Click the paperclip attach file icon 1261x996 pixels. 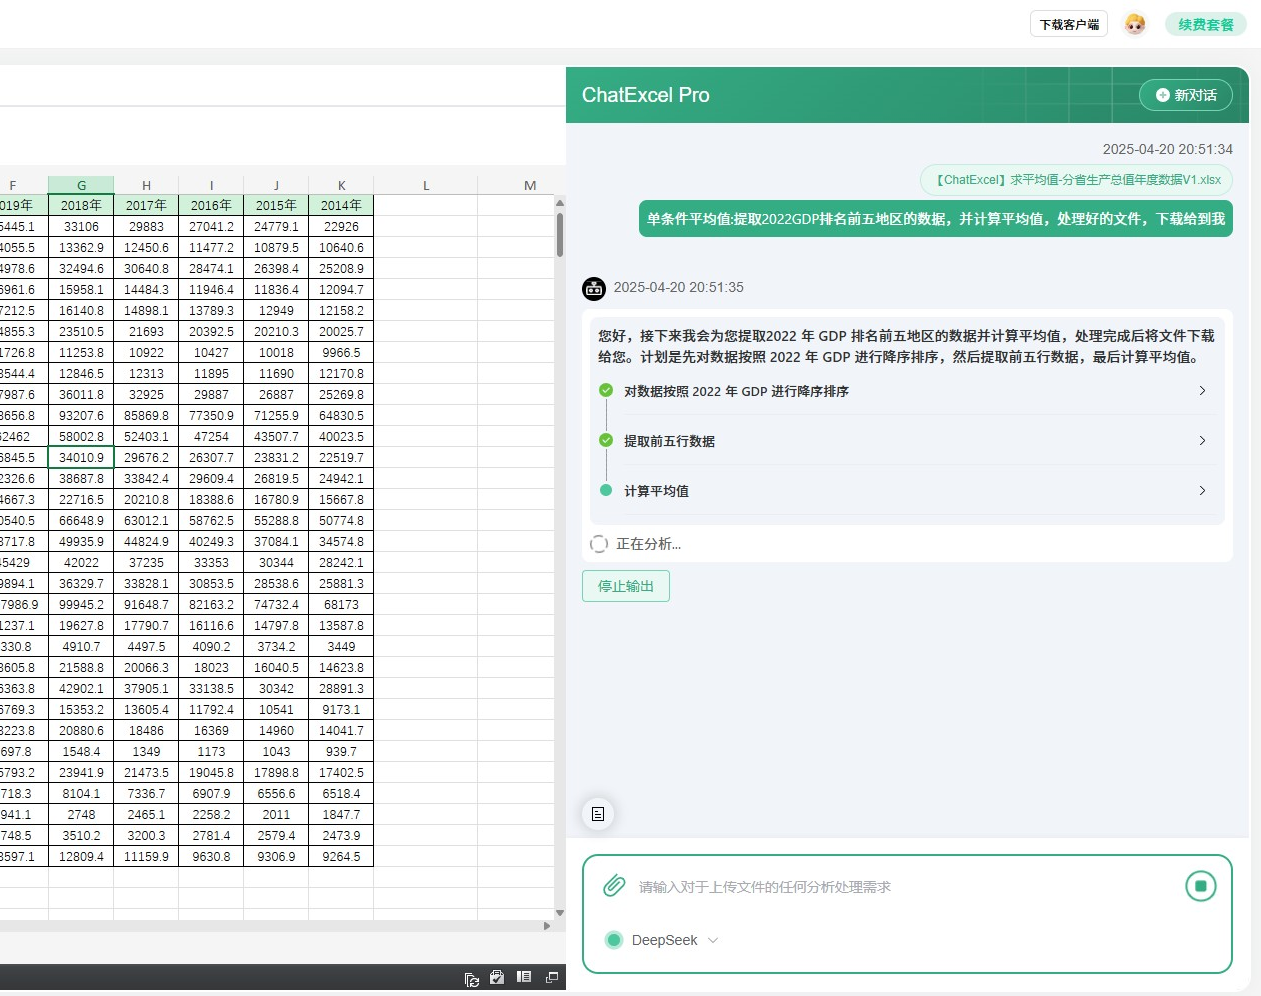614,886
